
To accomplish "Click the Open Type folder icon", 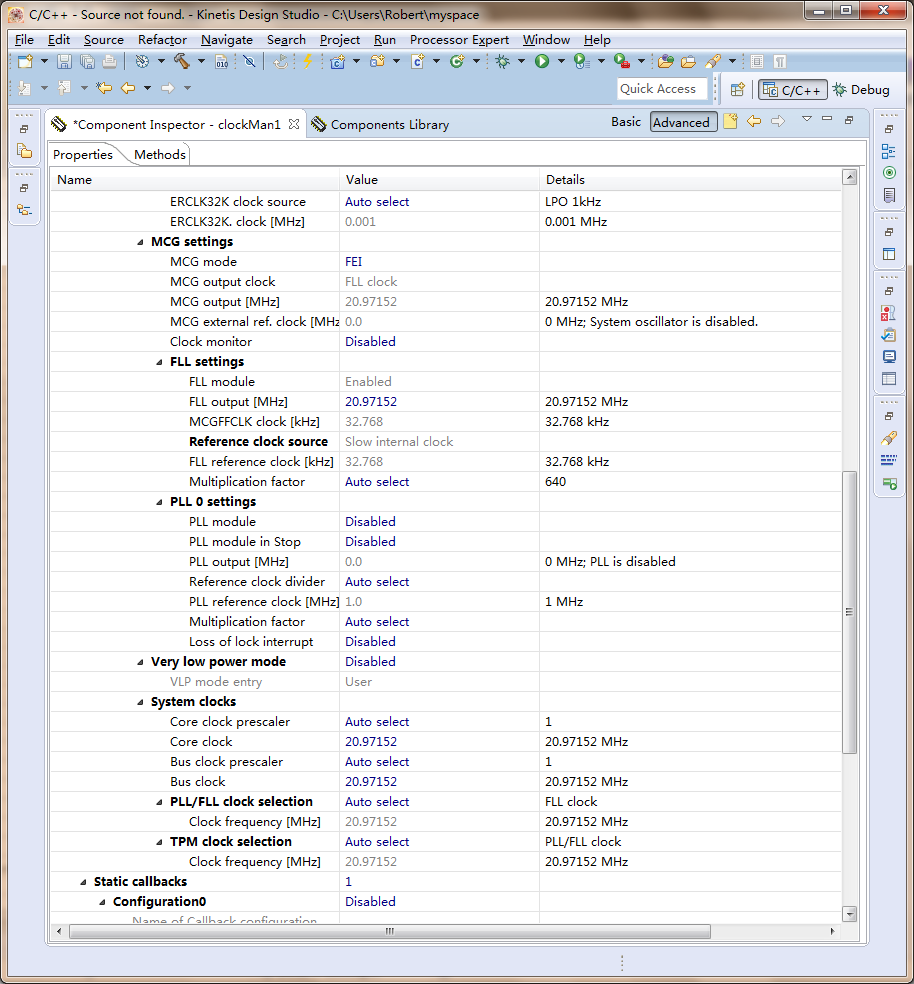I will click(x=665, y=62).
